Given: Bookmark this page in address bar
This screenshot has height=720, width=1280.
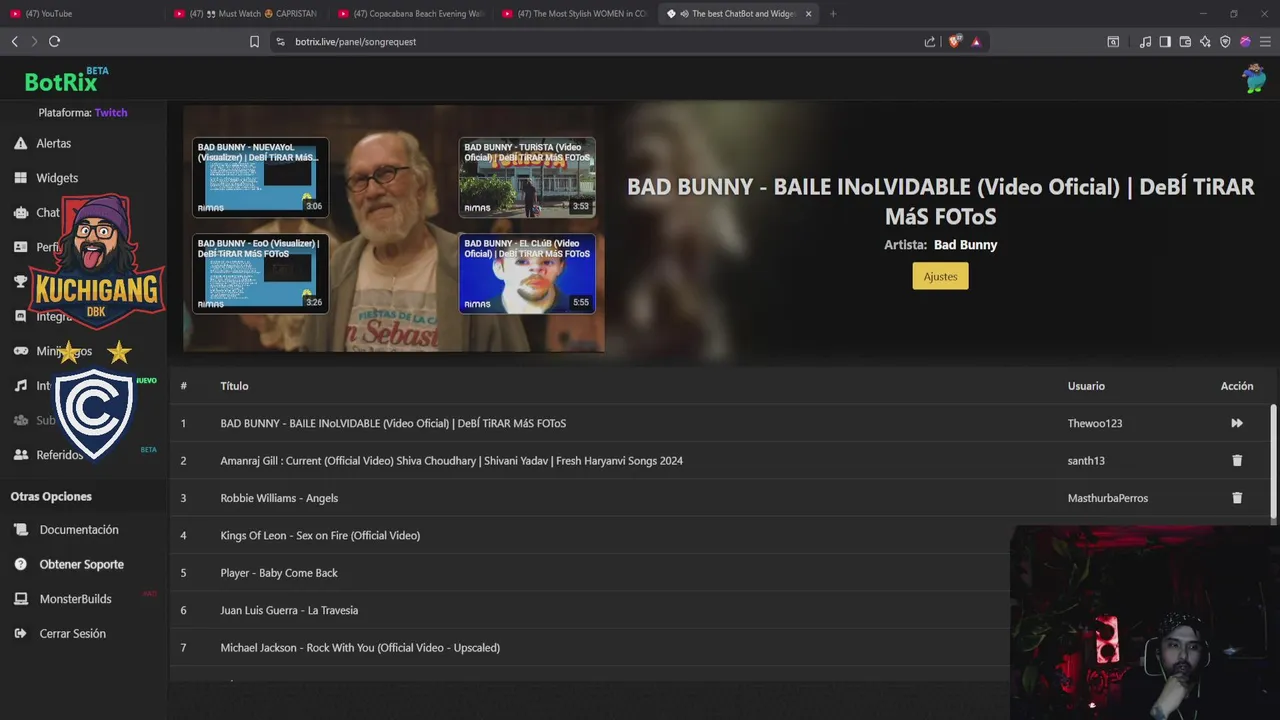Looking at the screenshot, I should click(254, 41).
